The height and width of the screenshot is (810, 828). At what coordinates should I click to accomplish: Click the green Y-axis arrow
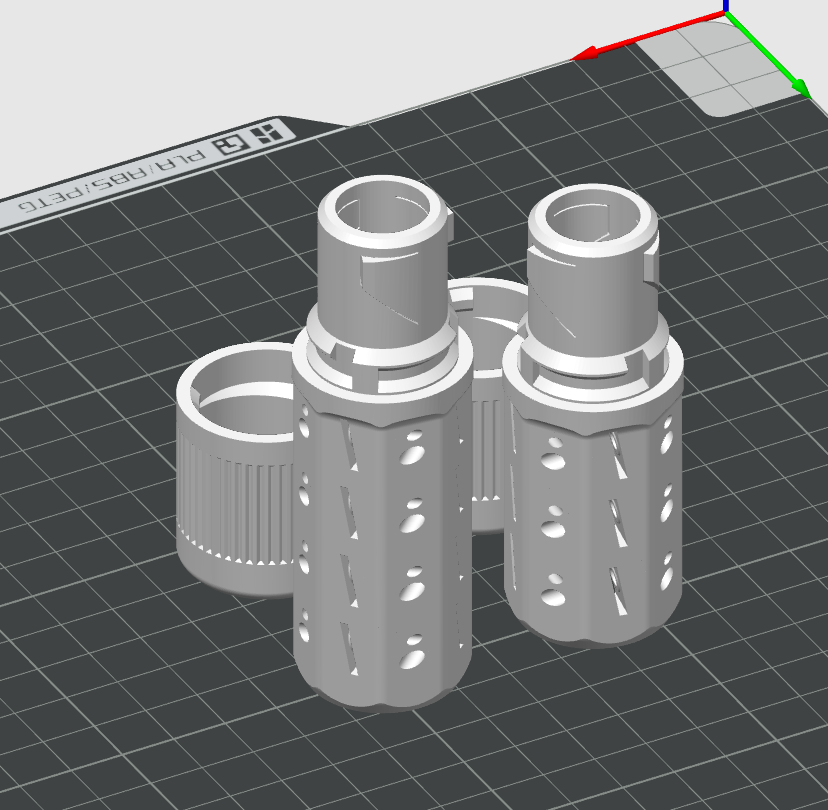click(x=768, y=55)
